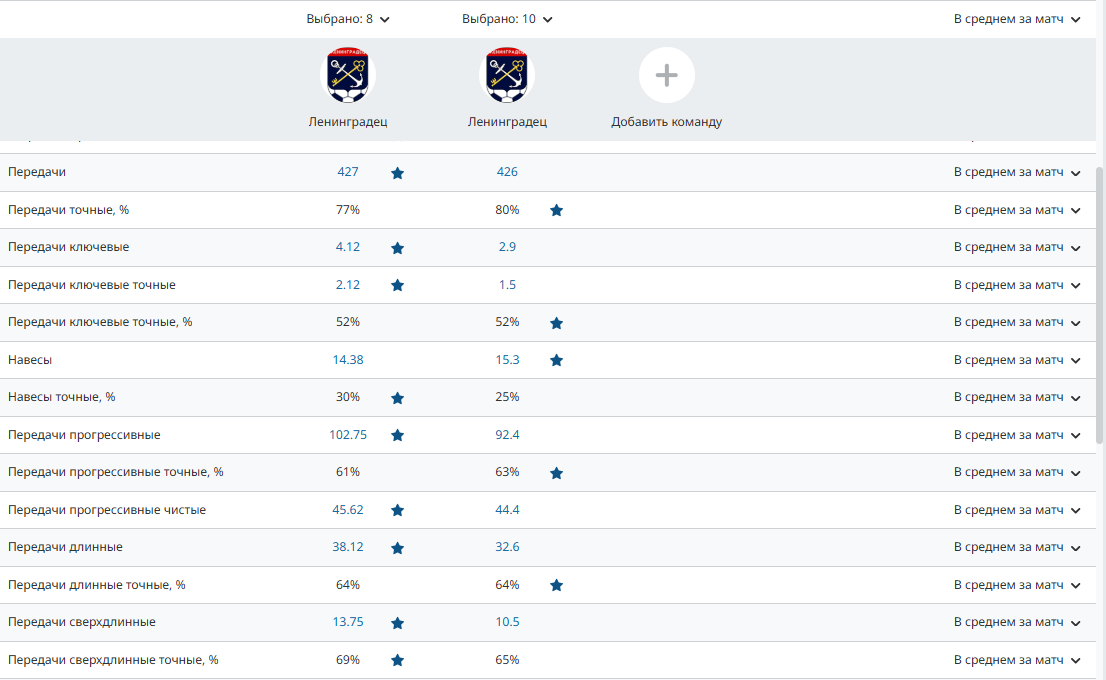Image resolution: width=1106 pixels, height=680 pixels.
Task: Click the 38.12 value in Передачи длинные
Action: coord(347,547)
